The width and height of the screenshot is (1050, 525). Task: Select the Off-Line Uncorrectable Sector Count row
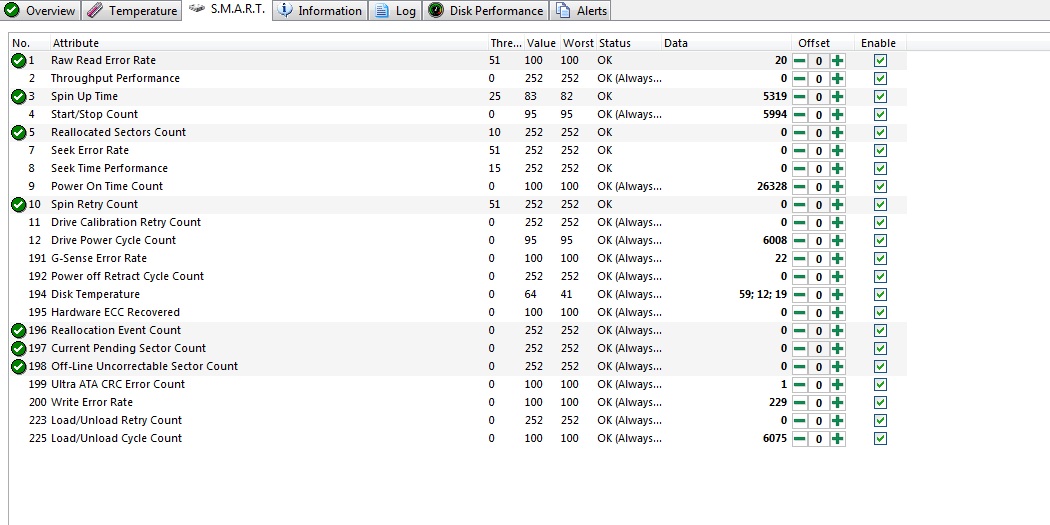tap(458, 366)
